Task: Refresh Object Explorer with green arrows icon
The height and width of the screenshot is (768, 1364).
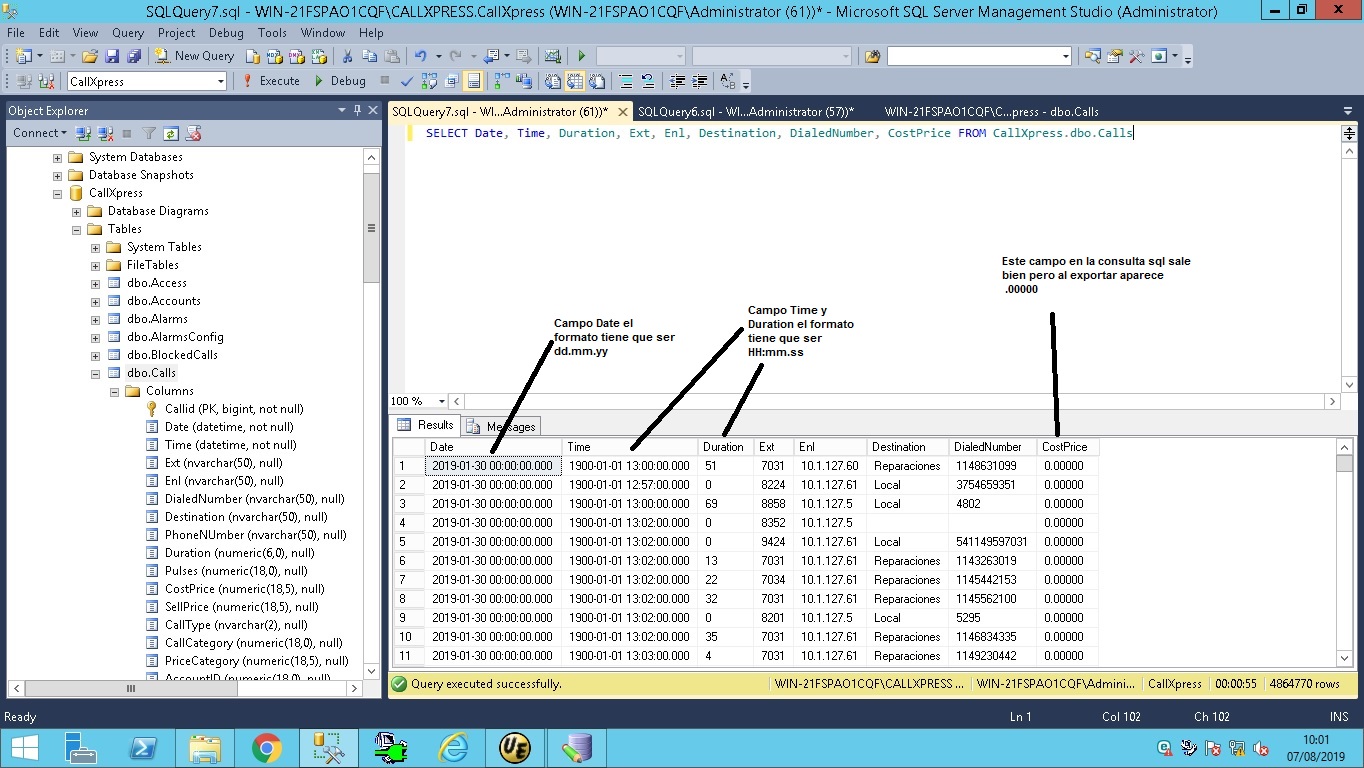Action: pyautogui.click(x=170, y=132)
